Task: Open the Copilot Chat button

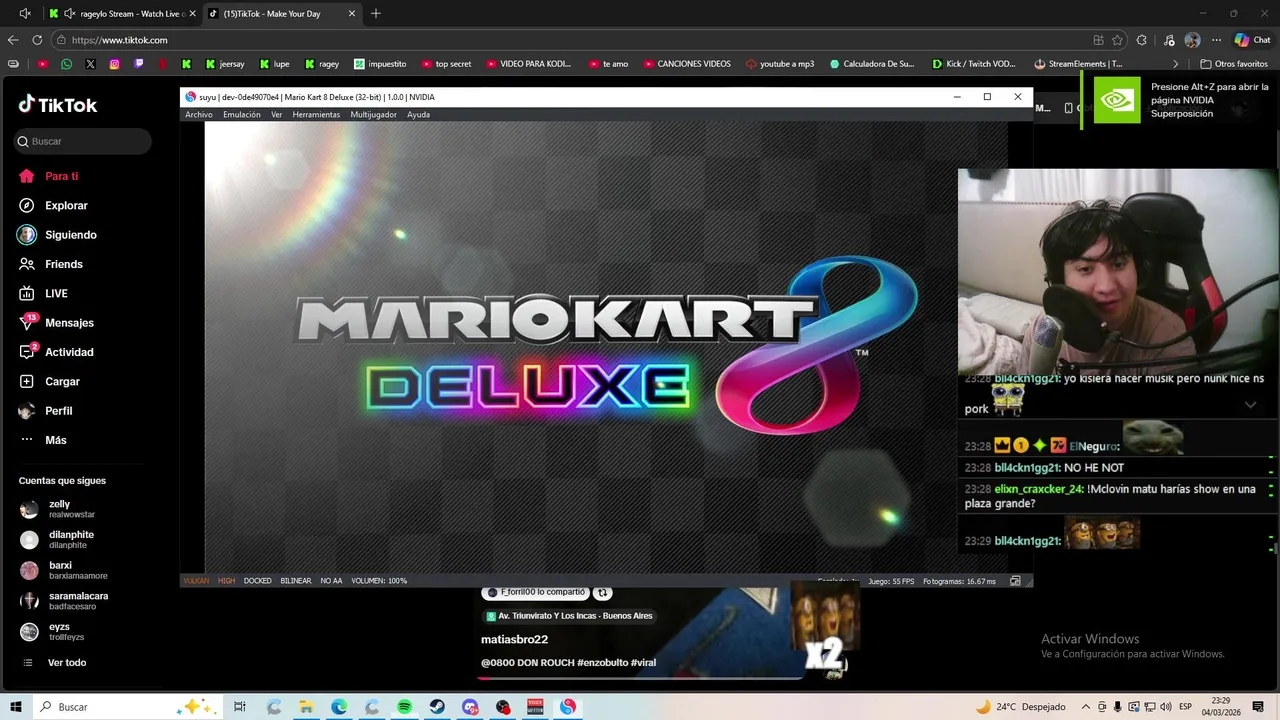Action: pyautogui.click(x=1253, y=40)
